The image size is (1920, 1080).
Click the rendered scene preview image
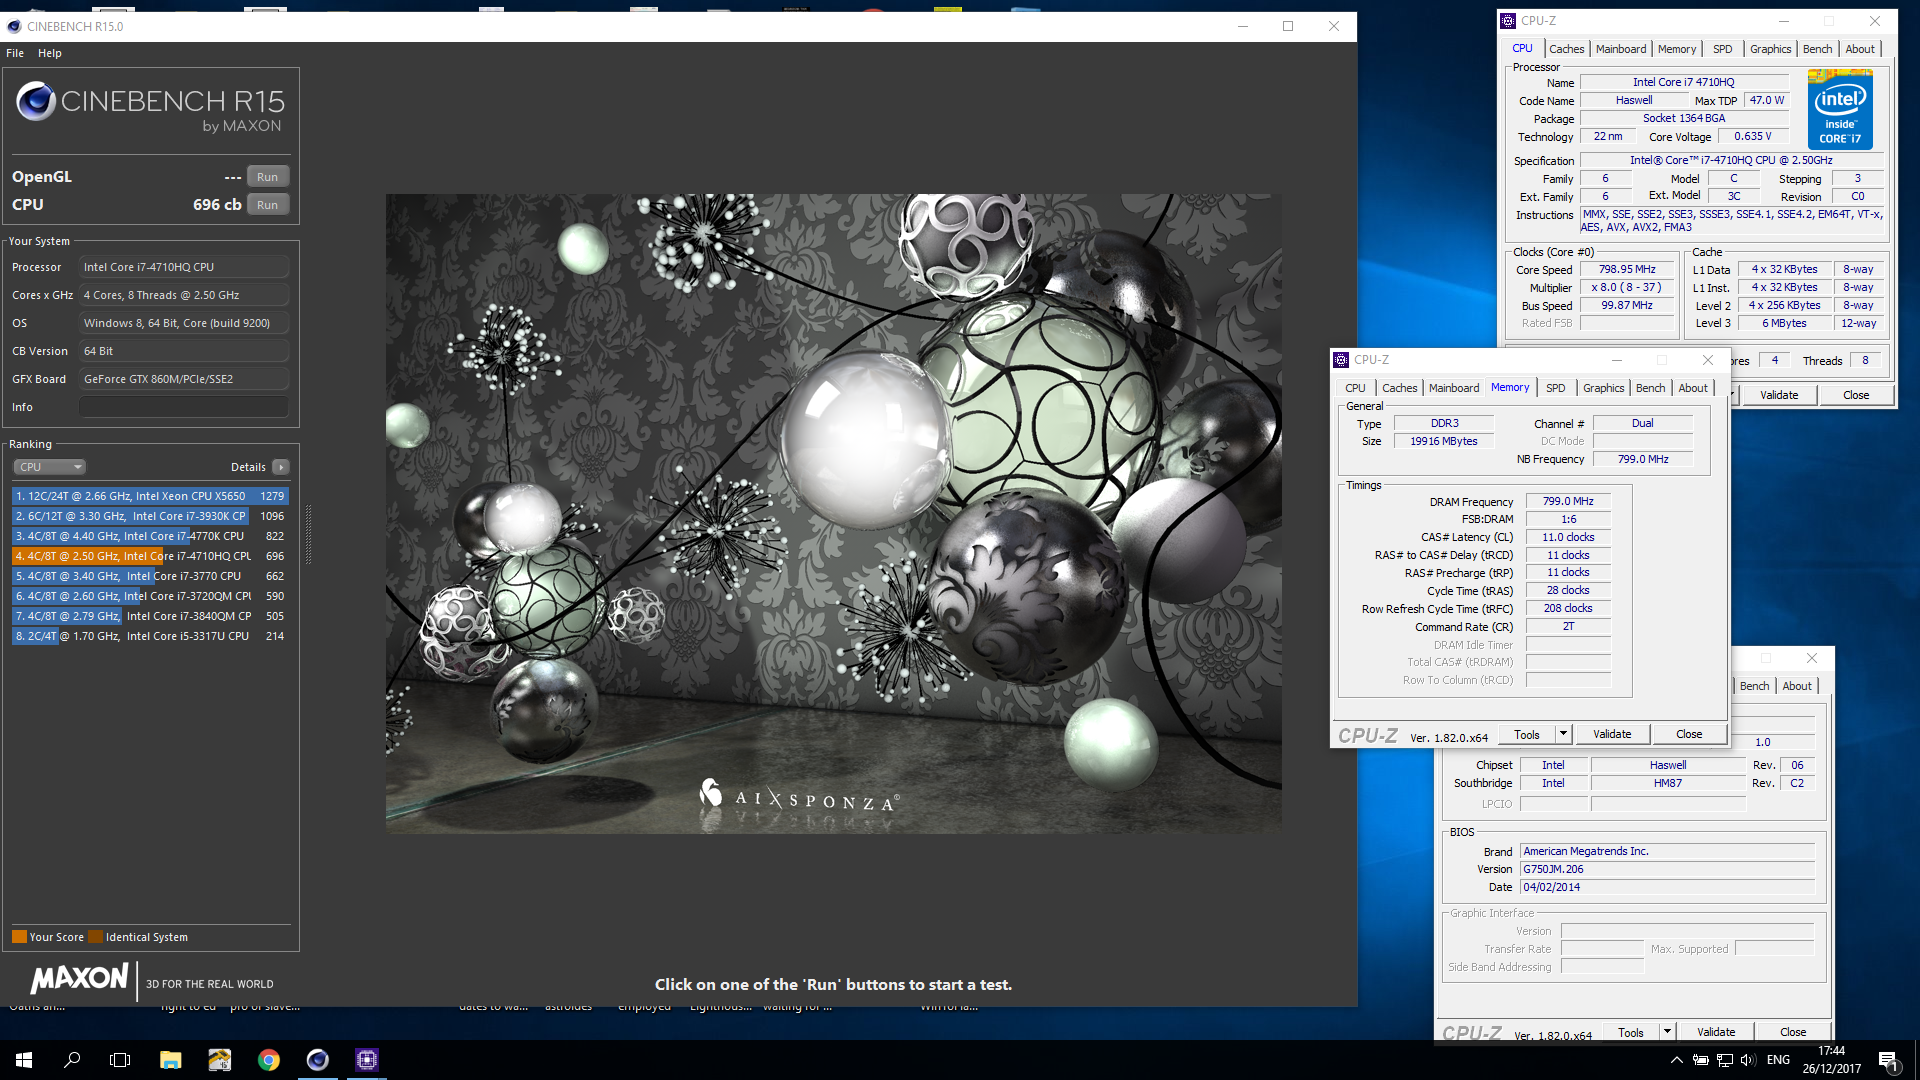[x=833, y=513]
